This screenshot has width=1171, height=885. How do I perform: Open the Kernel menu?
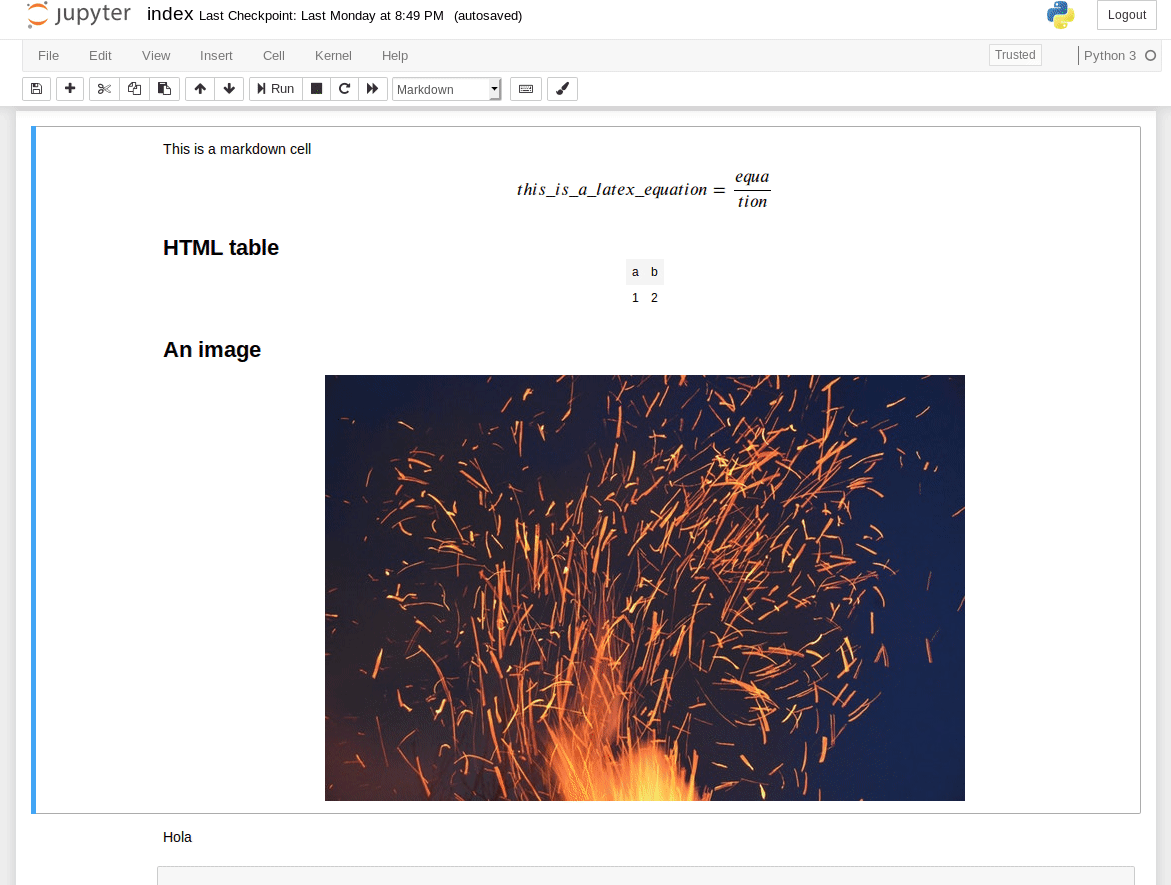(333, 56)
